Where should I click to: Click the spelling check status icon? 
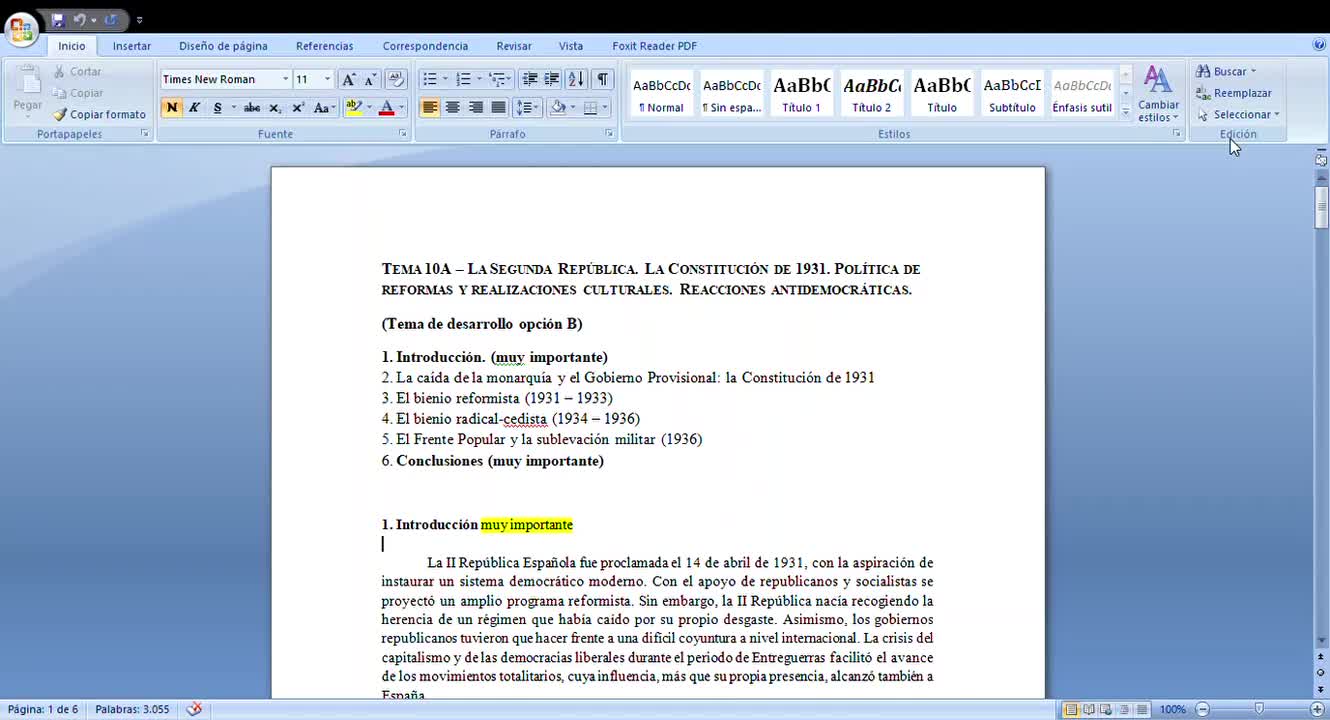point(195,709)
